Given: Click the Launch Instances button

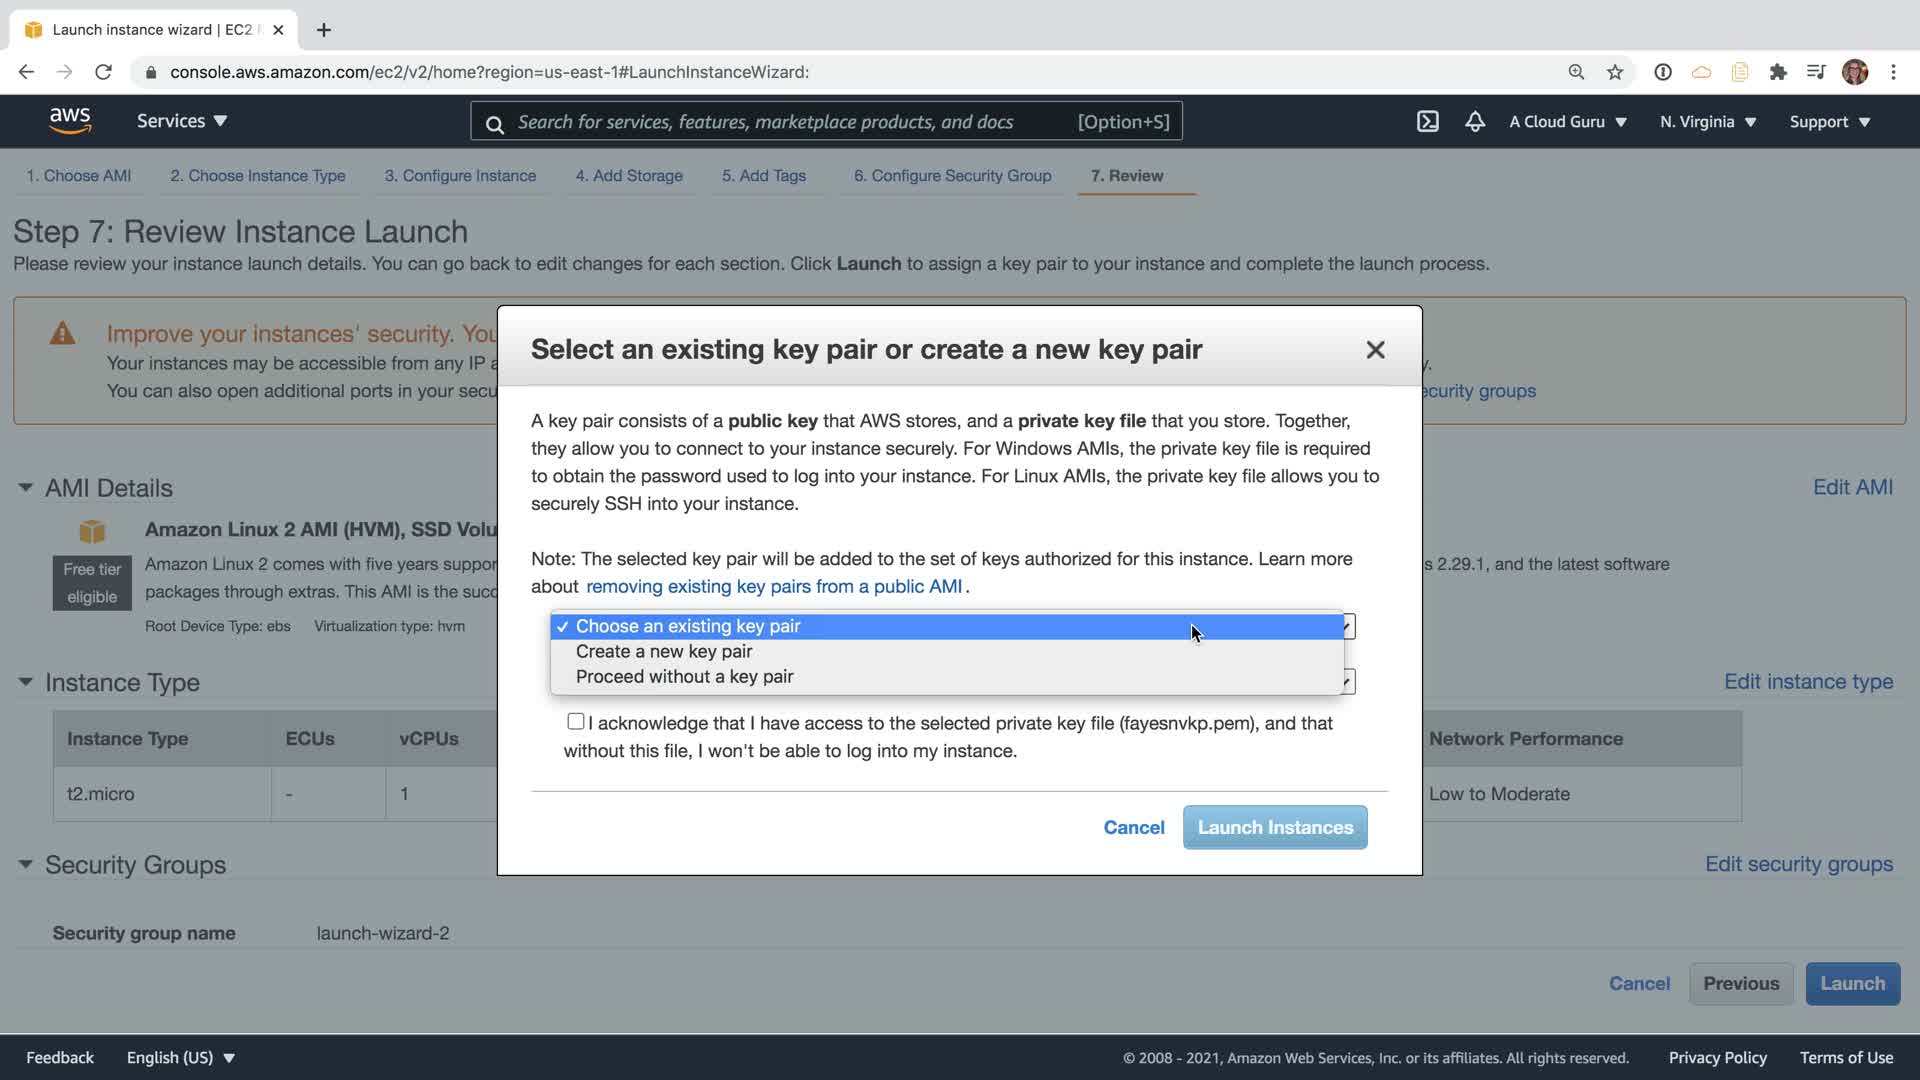Looking at the screenshot, I should tap(1275, 828).
